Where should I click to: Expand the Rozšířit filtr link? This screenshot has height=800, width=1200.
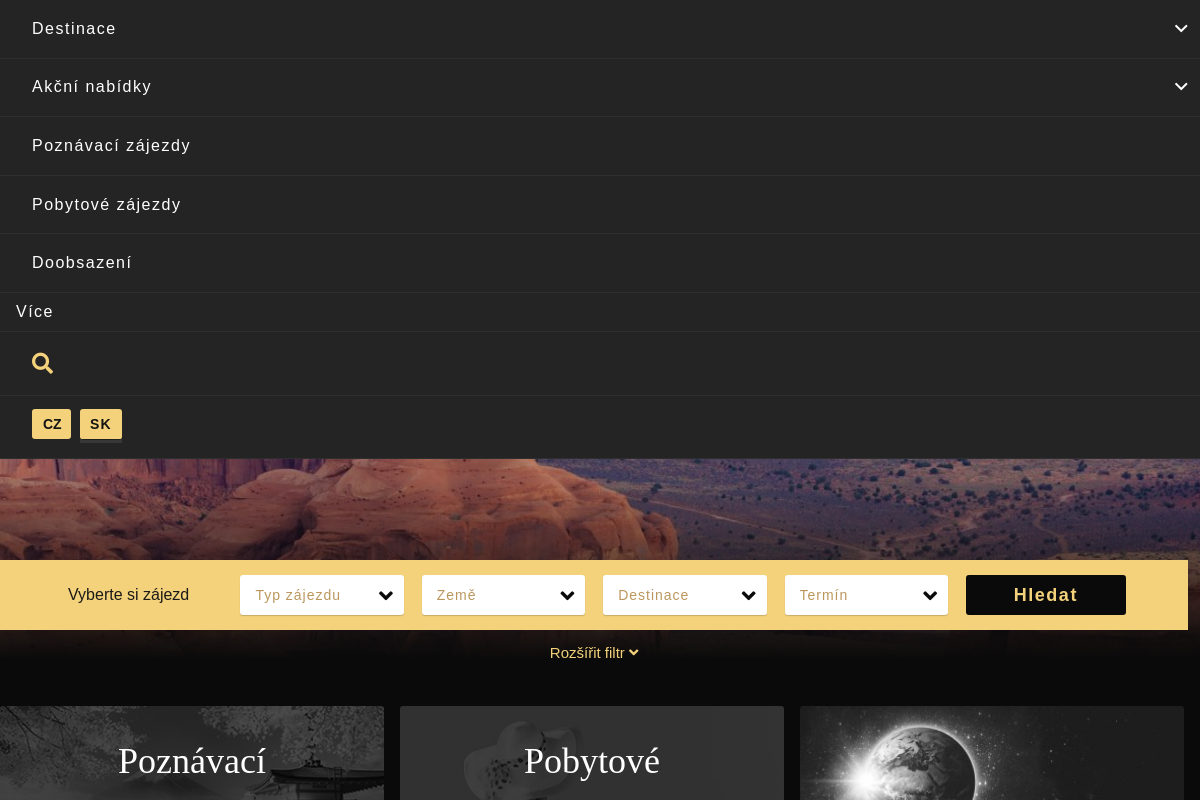[594, 653]
